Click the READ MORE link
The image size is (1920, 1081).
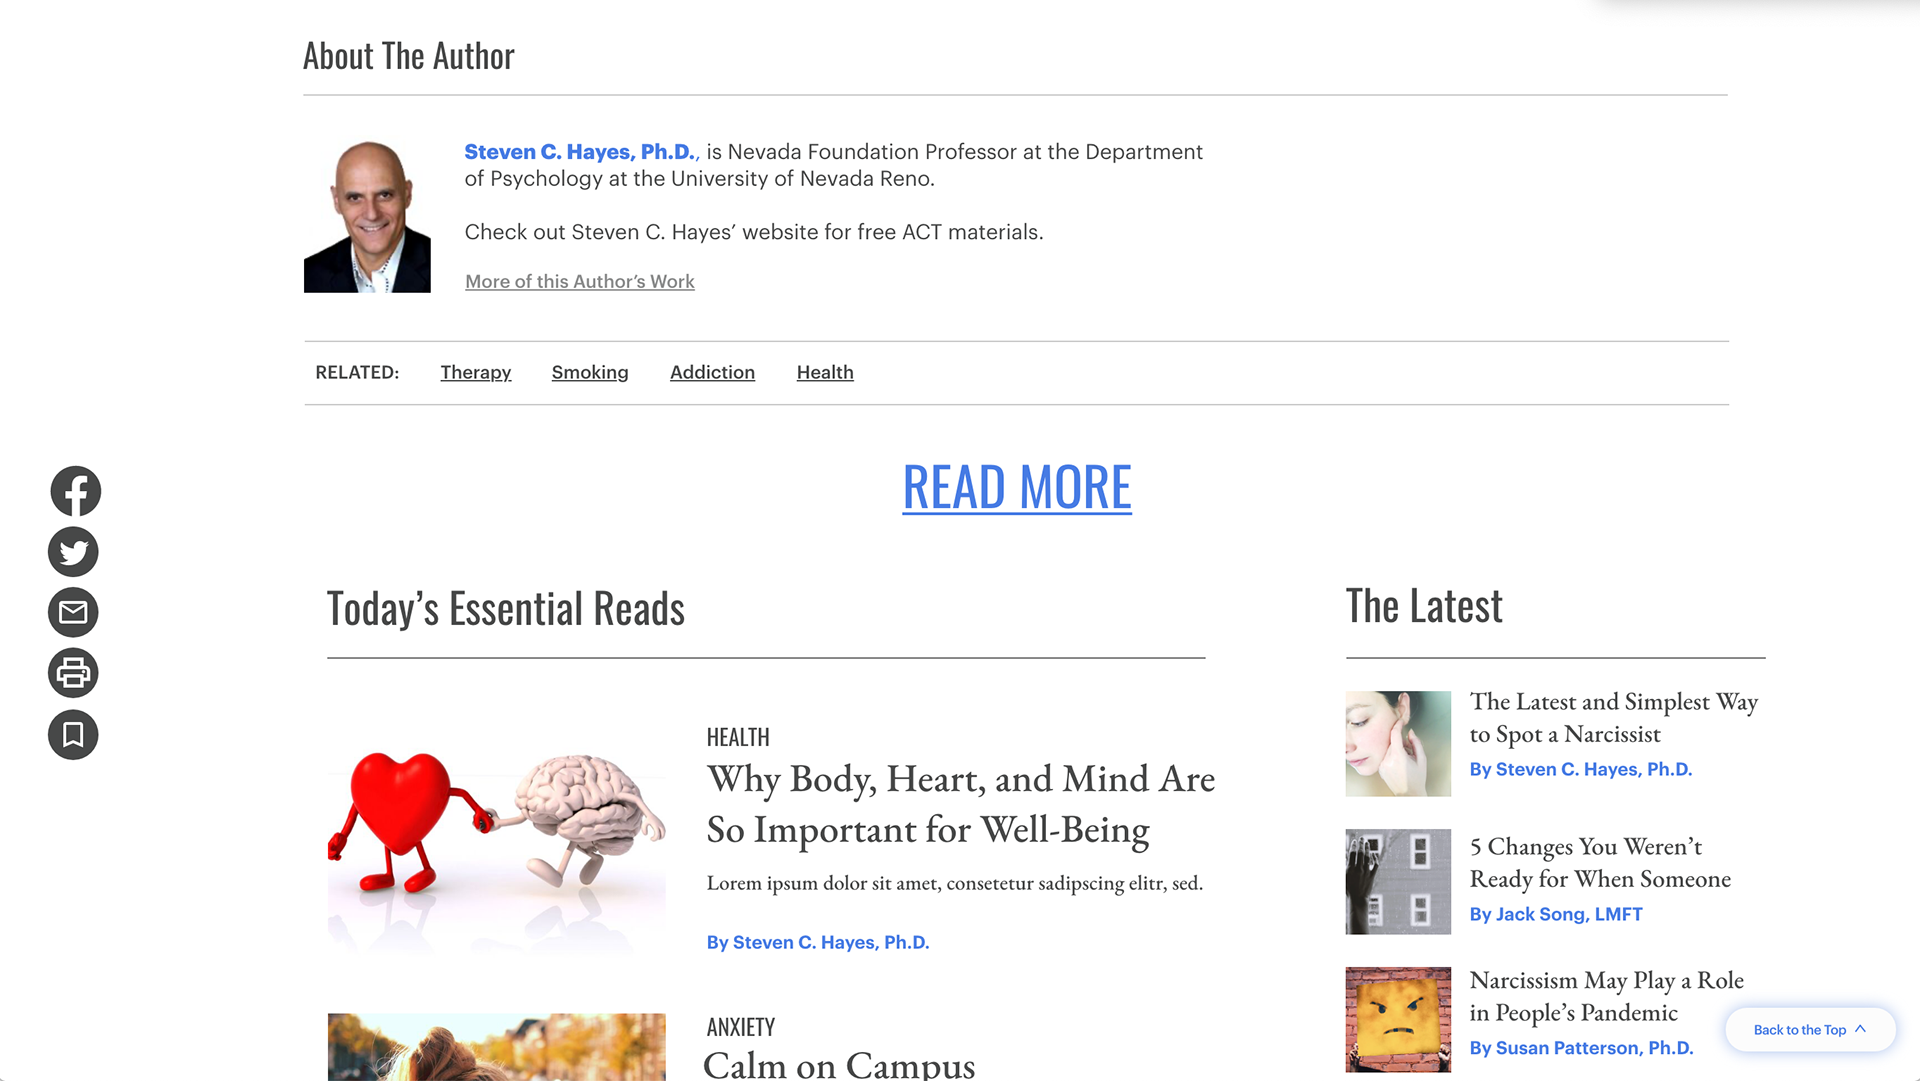pos(1017,487)
